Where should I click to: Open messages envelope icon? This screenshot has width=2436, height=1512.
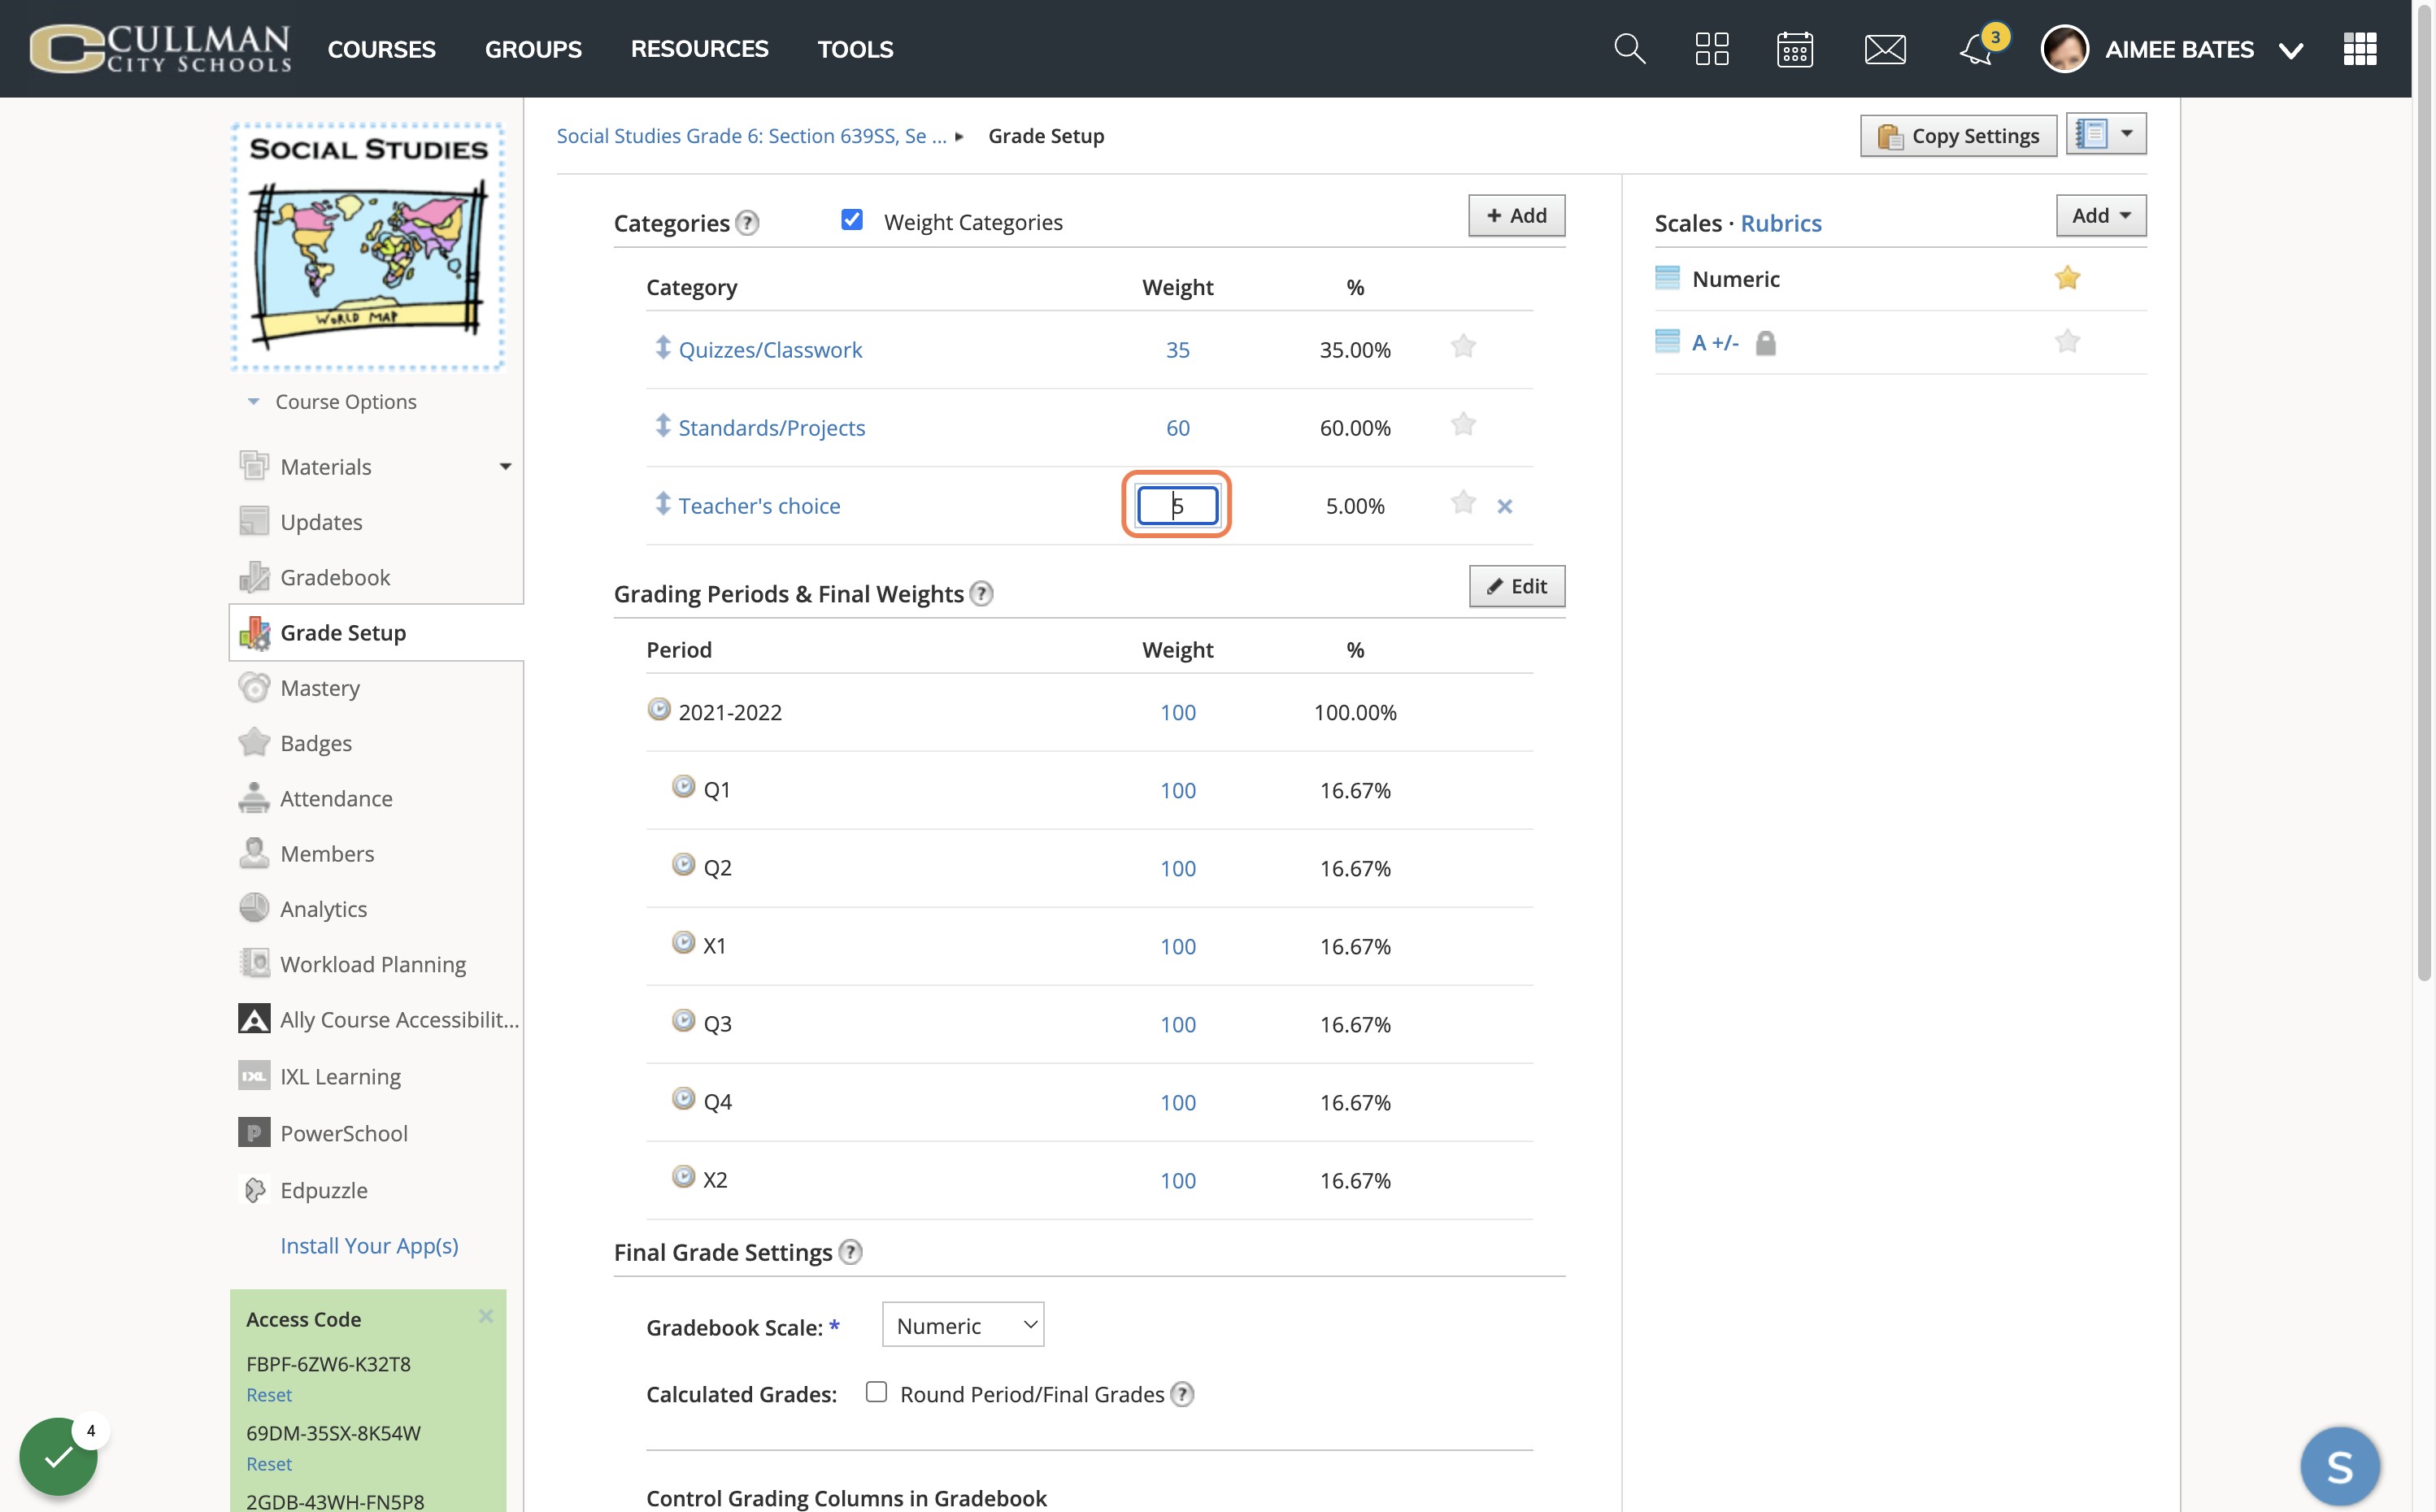pos(1885,48)
